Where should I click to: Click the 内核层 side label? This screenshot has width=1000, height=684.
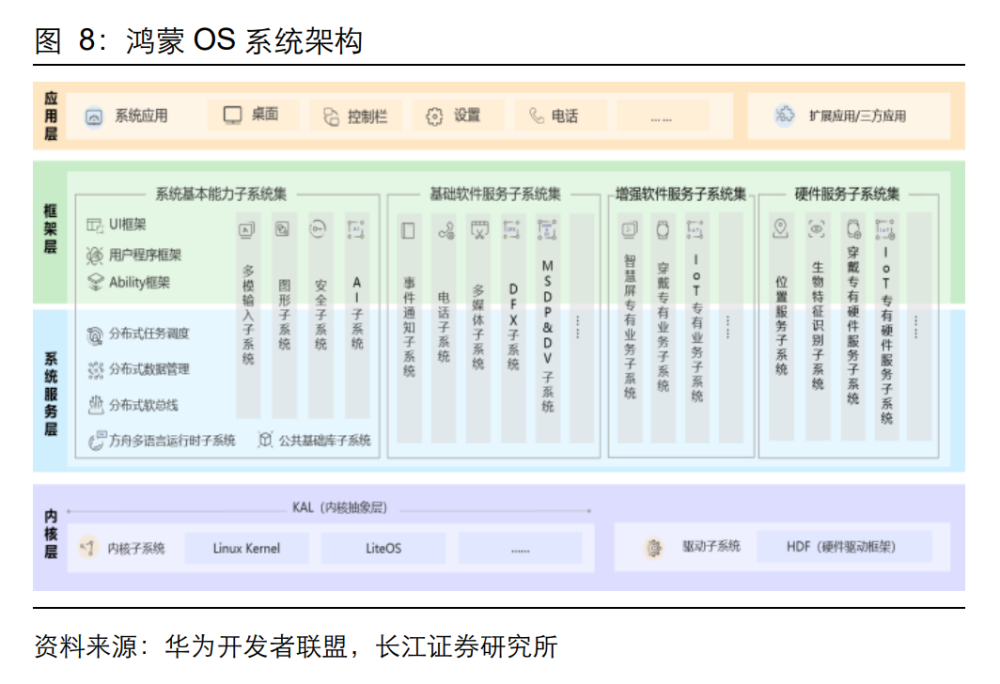pyautogui.click(x=50, y=534)
